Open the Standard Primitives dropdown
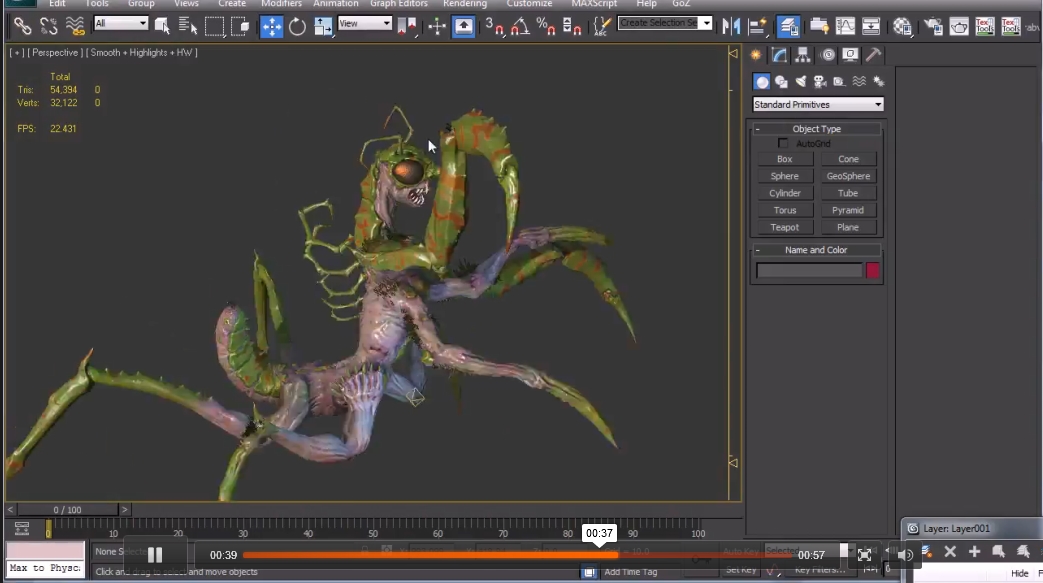The image size is (1043, 583). (x=818, y=104)
